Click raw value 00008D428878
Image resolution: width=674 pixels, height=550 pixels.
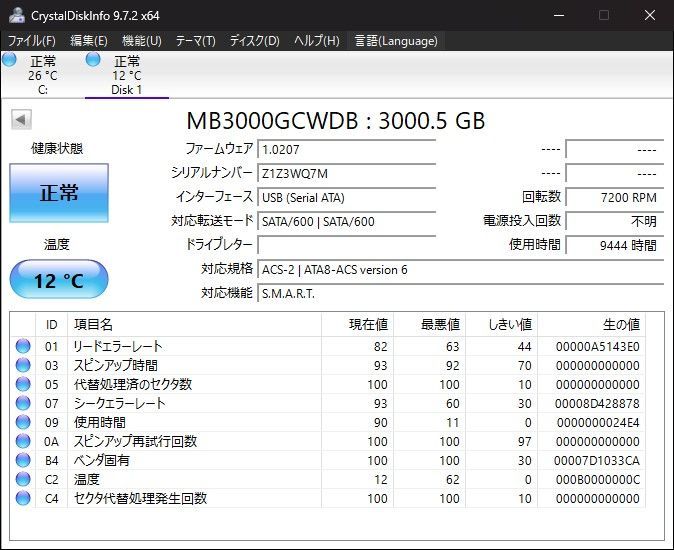pyautogui.click(x=597, y=403)
